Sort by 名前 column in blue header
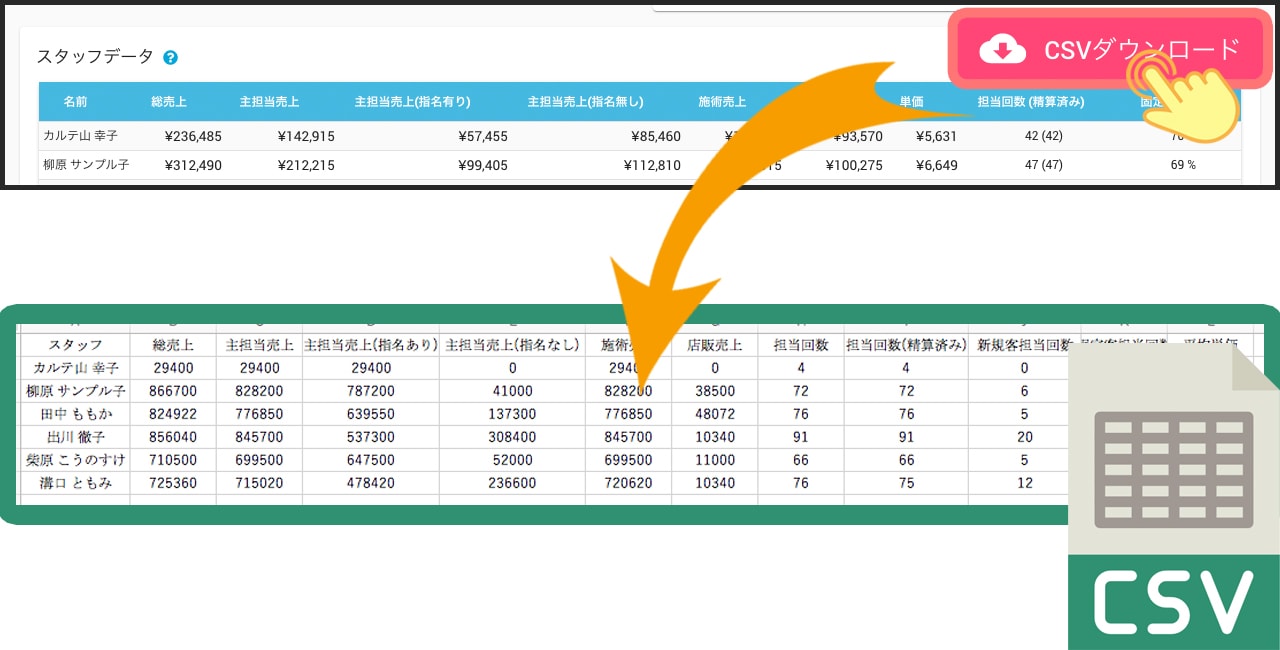The width and height of the screenshot is (1280, 650). coord(76,101)
